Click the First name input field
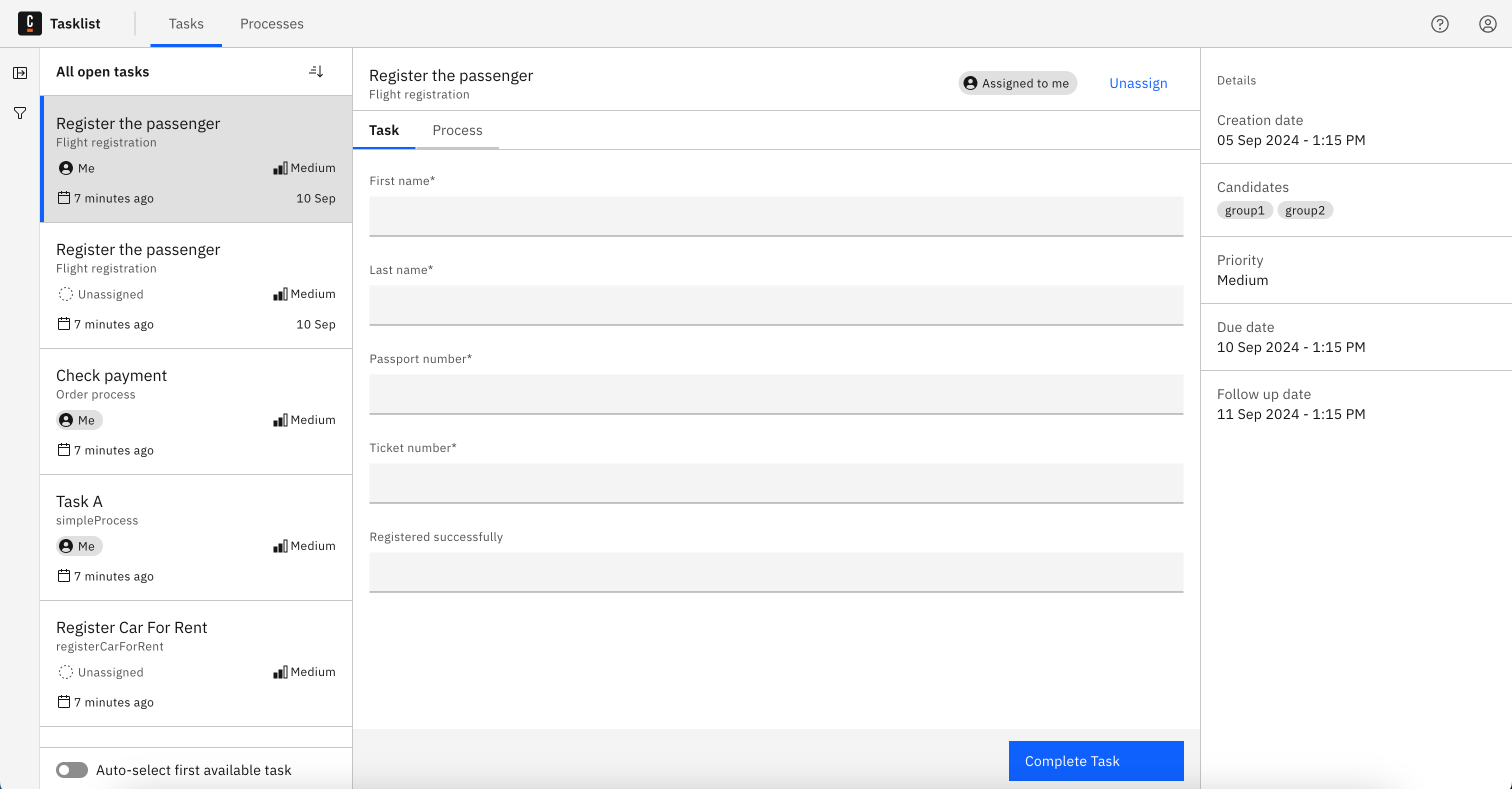This screenshot has height=789, width=1512. point(776,215)
